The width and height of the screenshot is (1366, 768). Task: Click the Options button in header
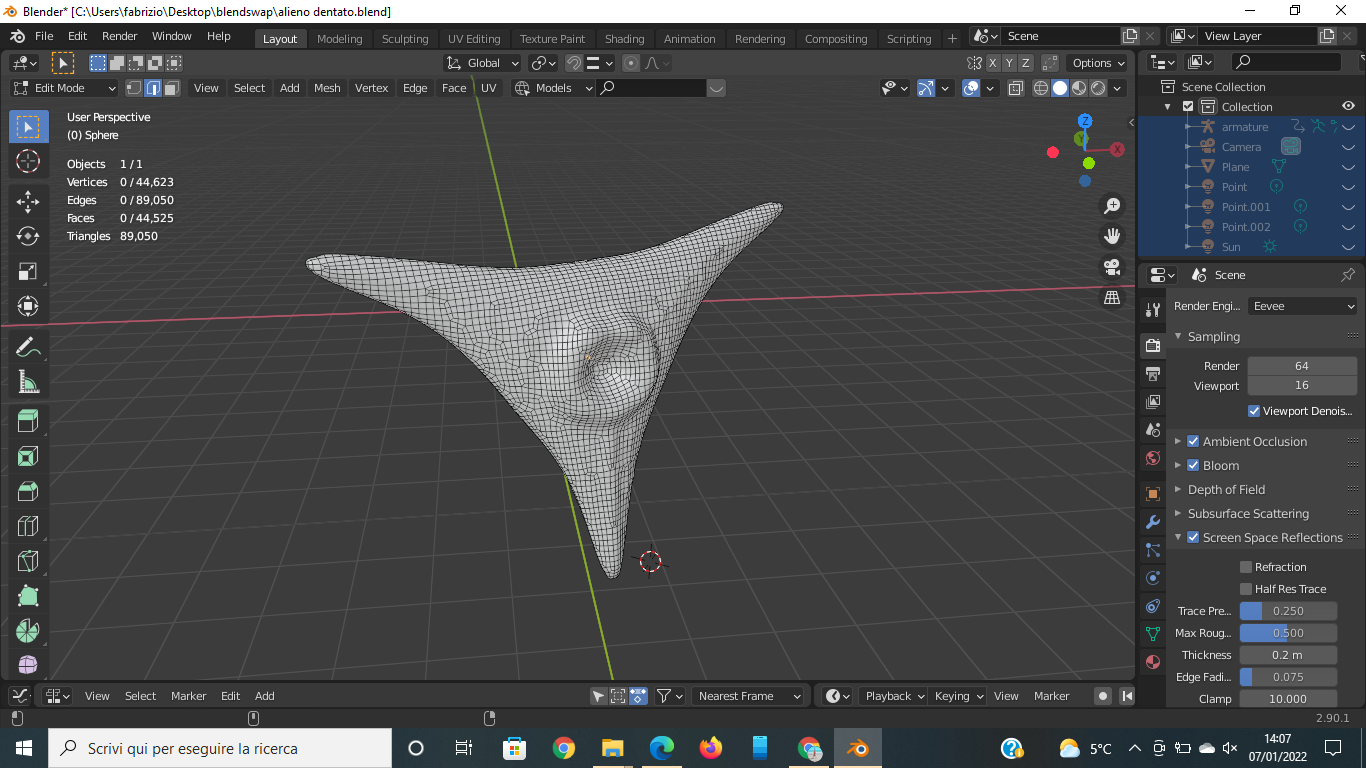1096,63
